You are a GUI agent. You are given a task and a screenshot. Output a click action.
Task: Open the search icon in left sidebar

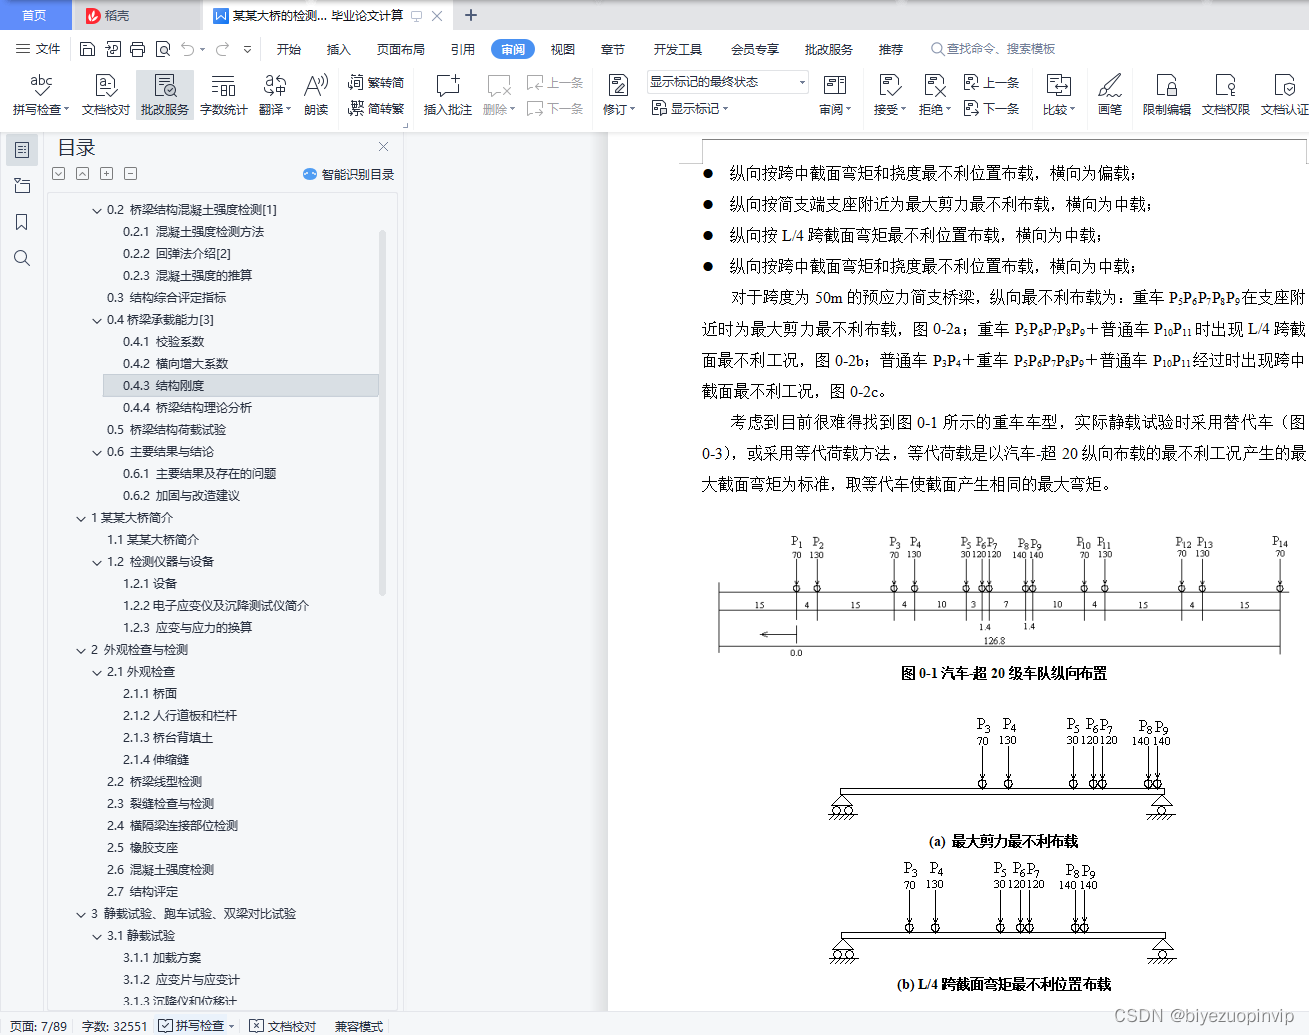point(22,258)
